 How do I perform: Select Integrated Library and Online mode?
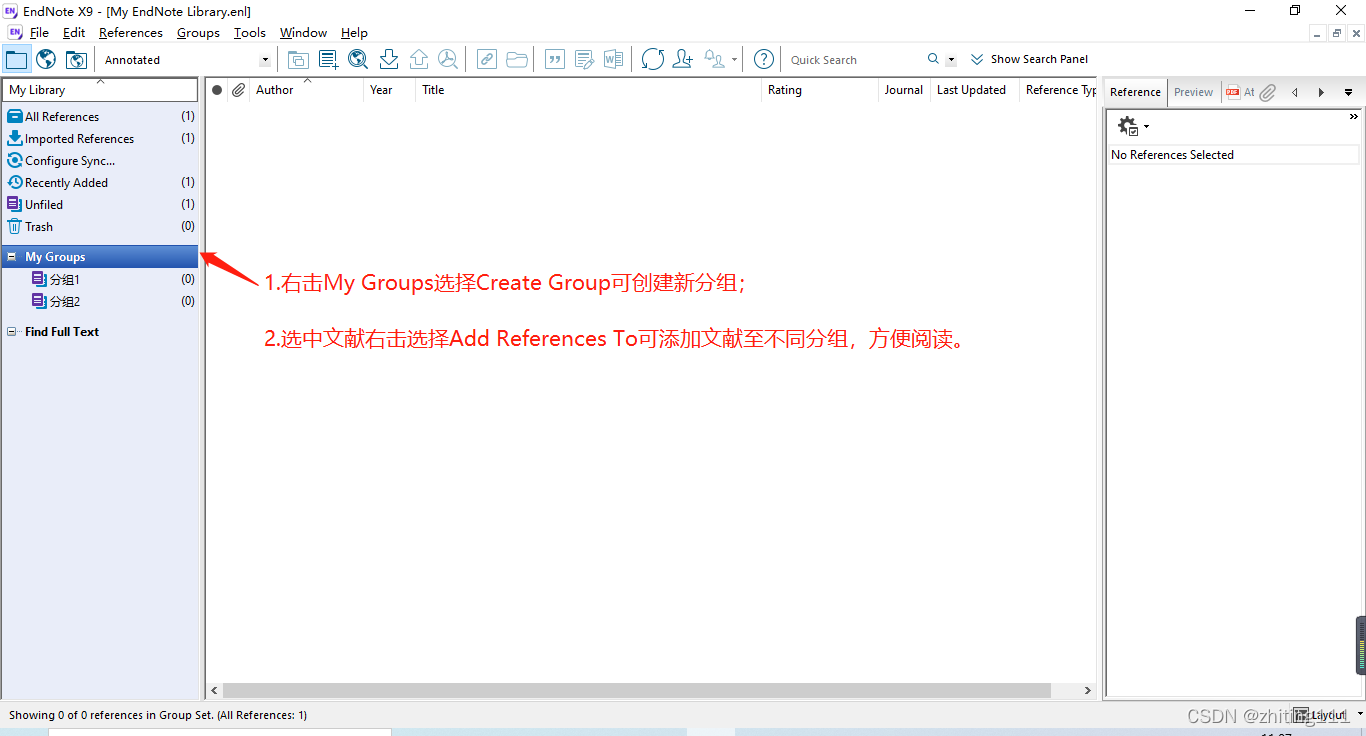(76, 59)
